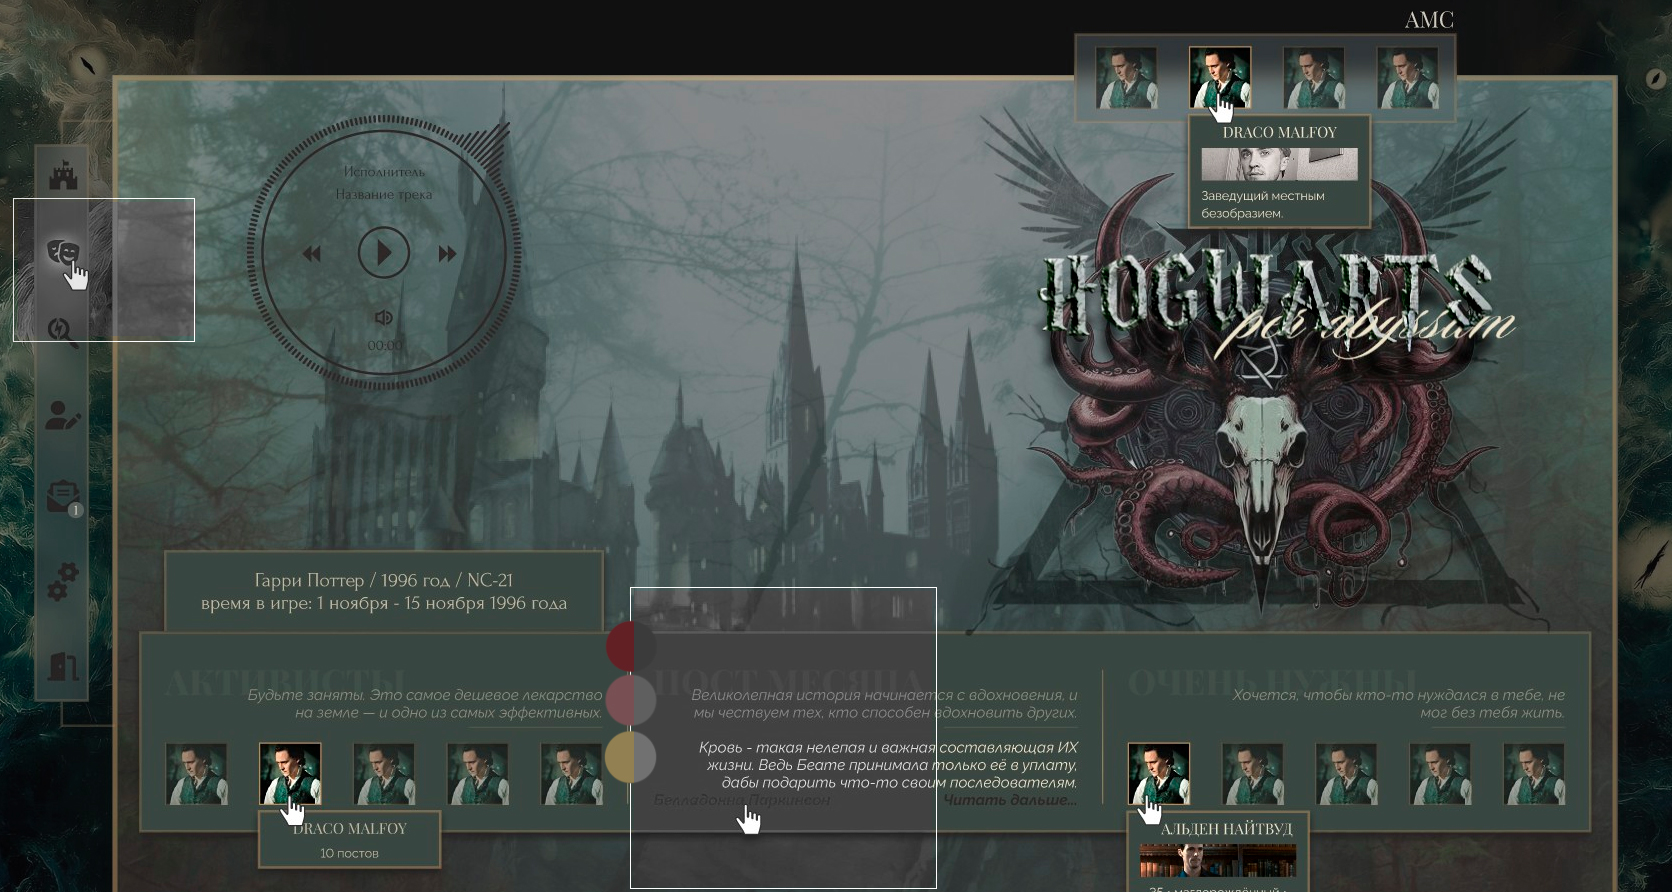Select the gold color circle

coord(630,756)
